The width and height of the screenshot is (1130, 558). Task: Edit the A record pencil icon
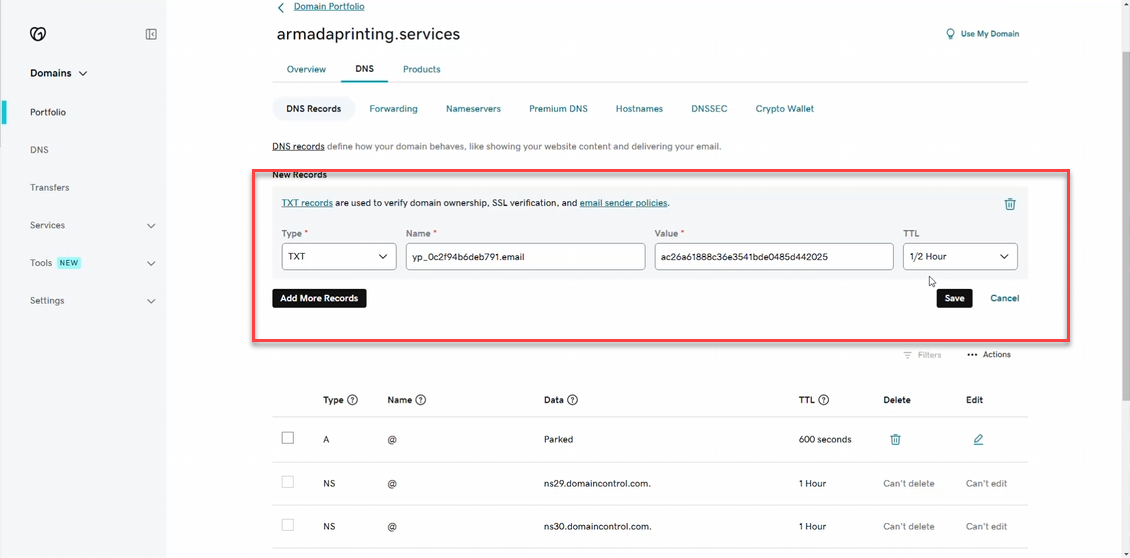pyautogui.click(x=978, y=439)
